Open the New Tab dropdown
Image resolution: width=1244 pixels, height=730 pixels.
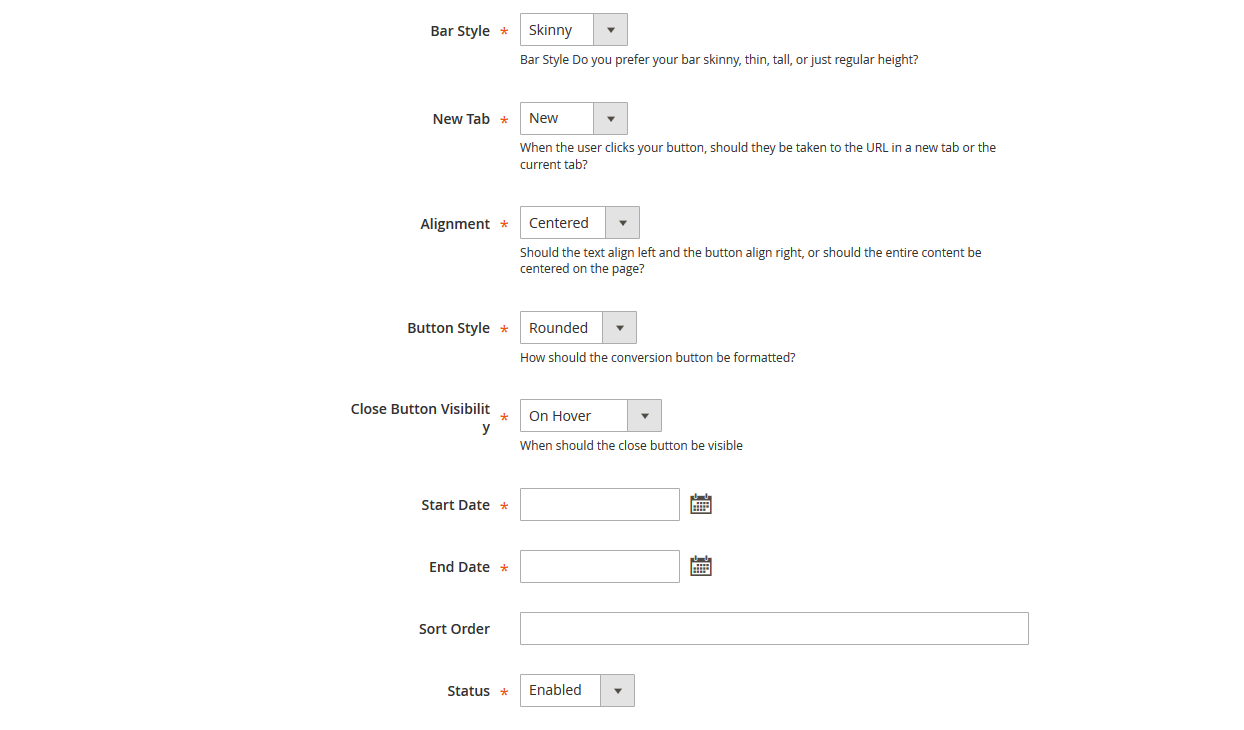574,118
